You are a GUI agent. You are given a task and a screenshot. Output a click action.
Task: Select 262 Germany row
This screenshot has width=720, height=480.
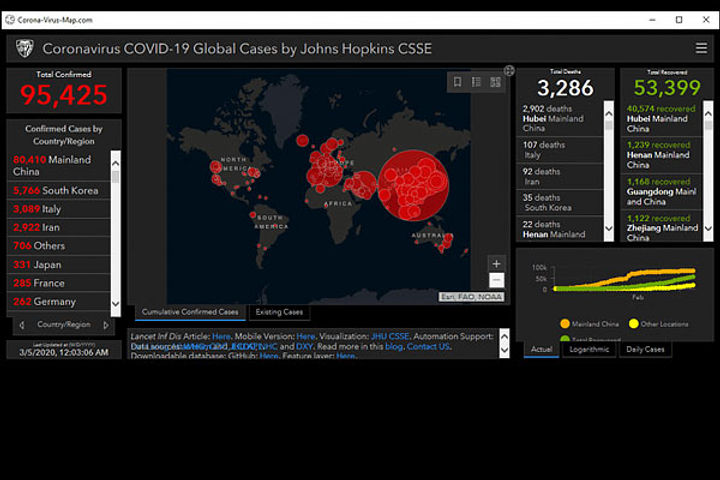tap(59, 302)
